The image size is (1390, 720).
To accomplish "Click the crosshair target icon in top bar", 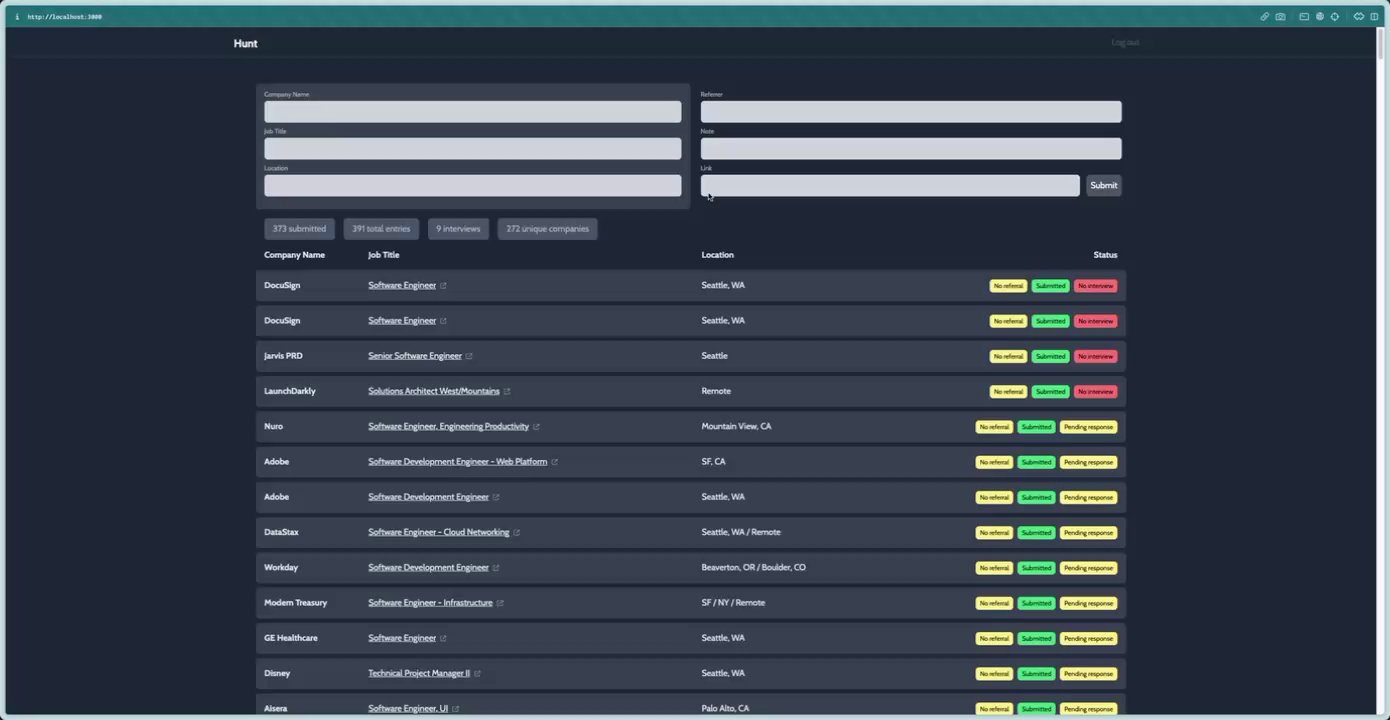I will (x=1334, y=16).
